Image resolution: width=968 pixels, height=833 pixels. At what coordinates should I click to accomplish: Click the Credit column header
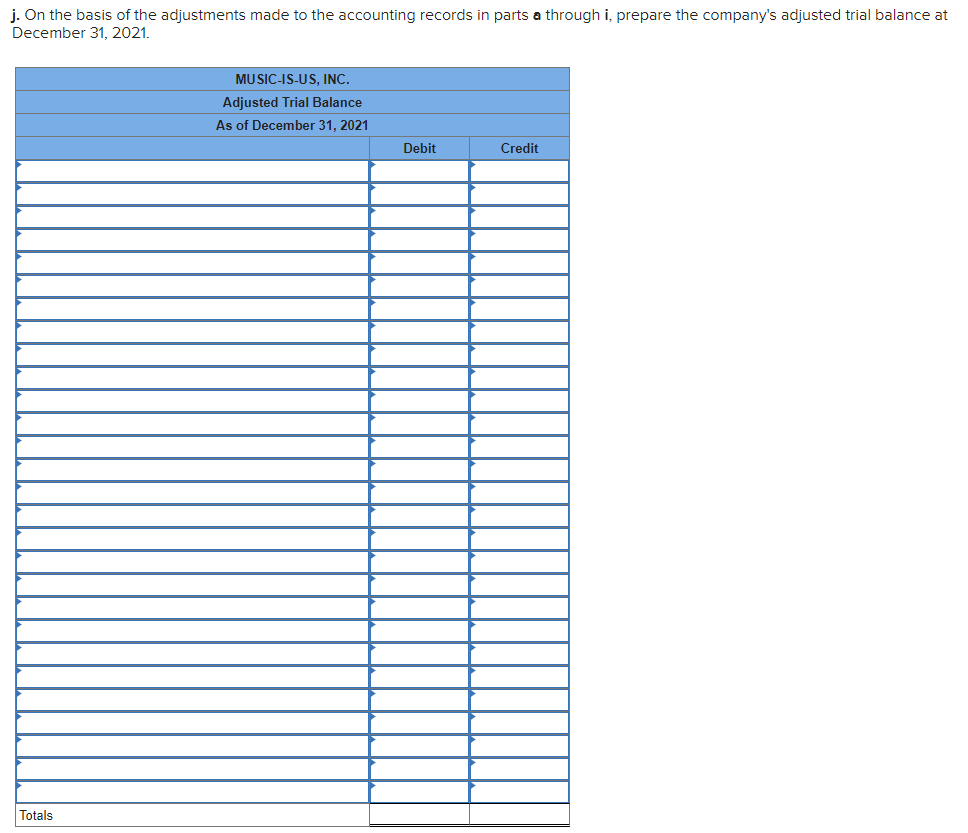click(x=519, y=148)
